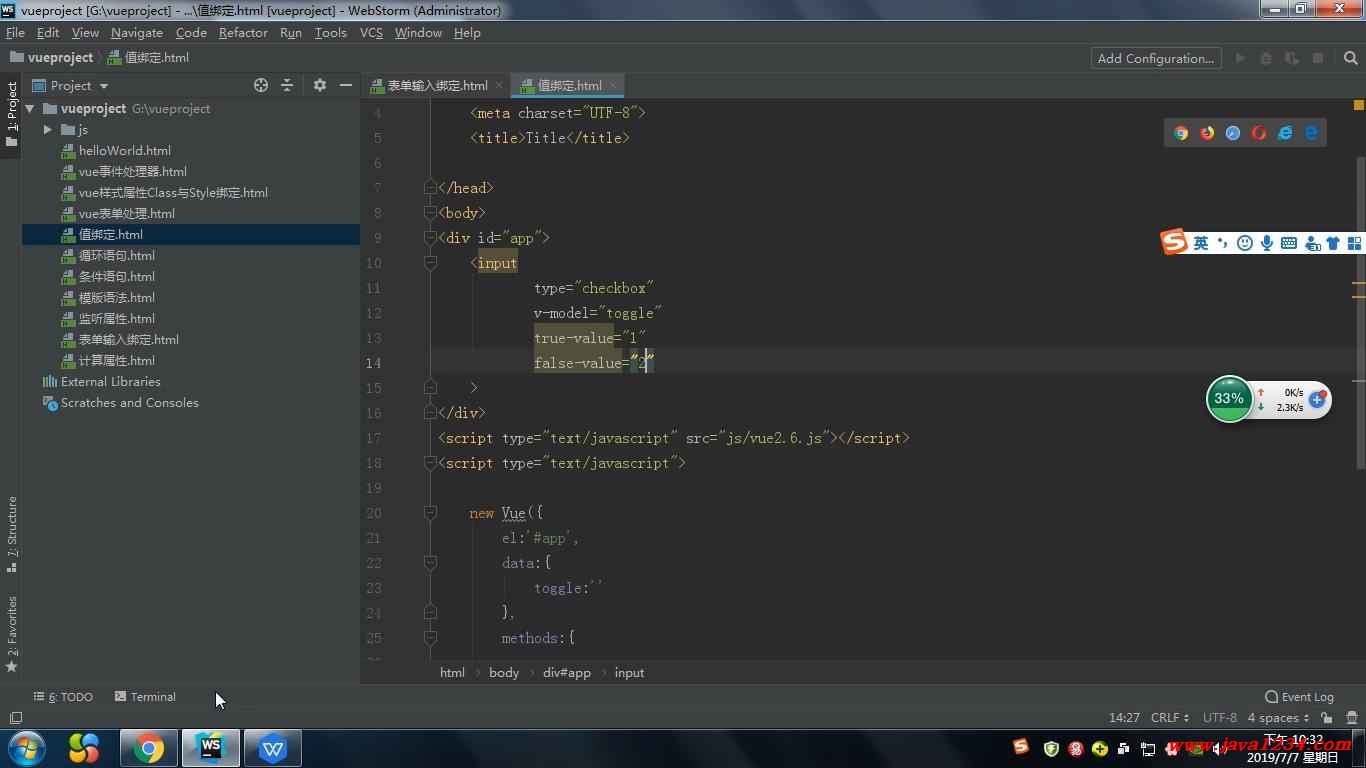Screen dimensions: 1366x768
Task: Click the Run toolbar icon
Action: click(x=1240, y=58)
